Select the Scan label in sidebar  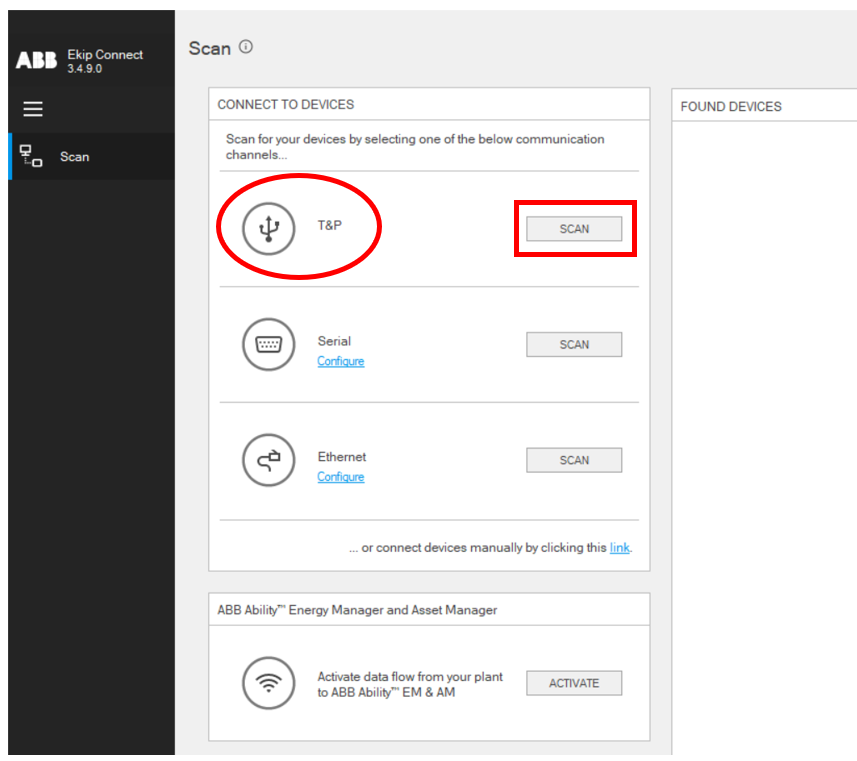(x=75, y=157)
